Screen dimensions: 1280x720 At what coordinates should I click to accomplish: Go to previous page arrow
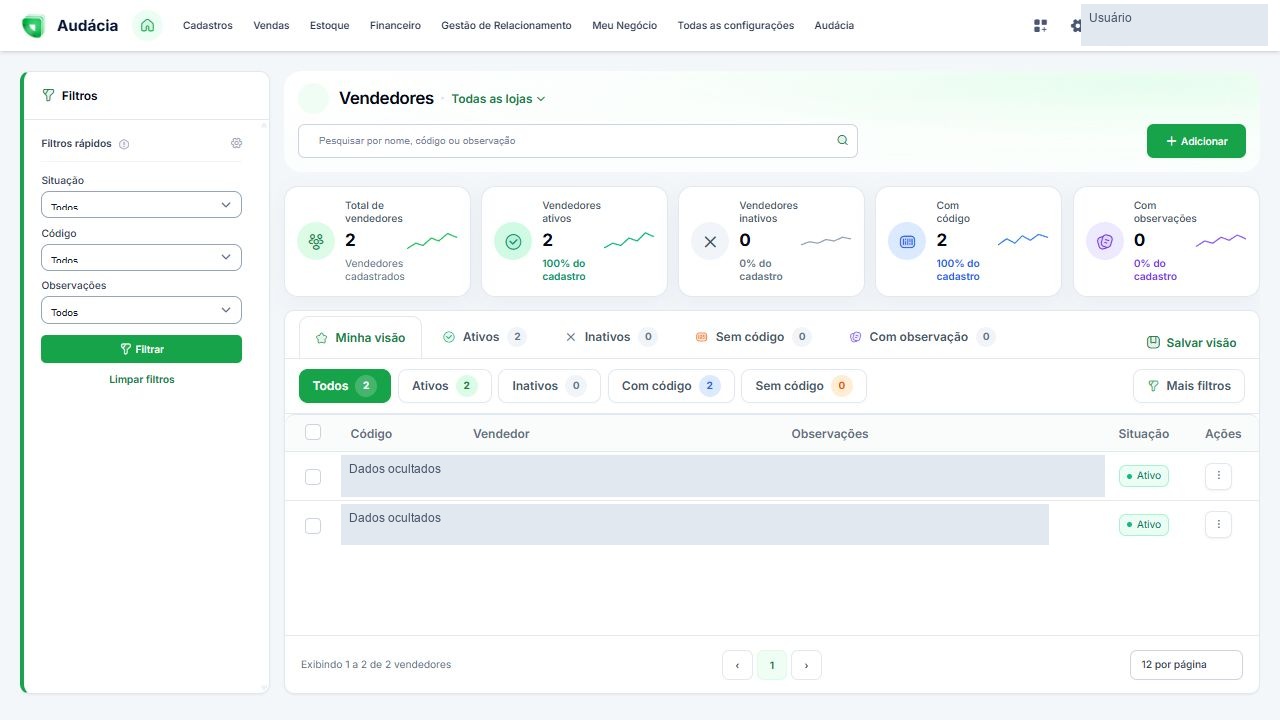737,665
